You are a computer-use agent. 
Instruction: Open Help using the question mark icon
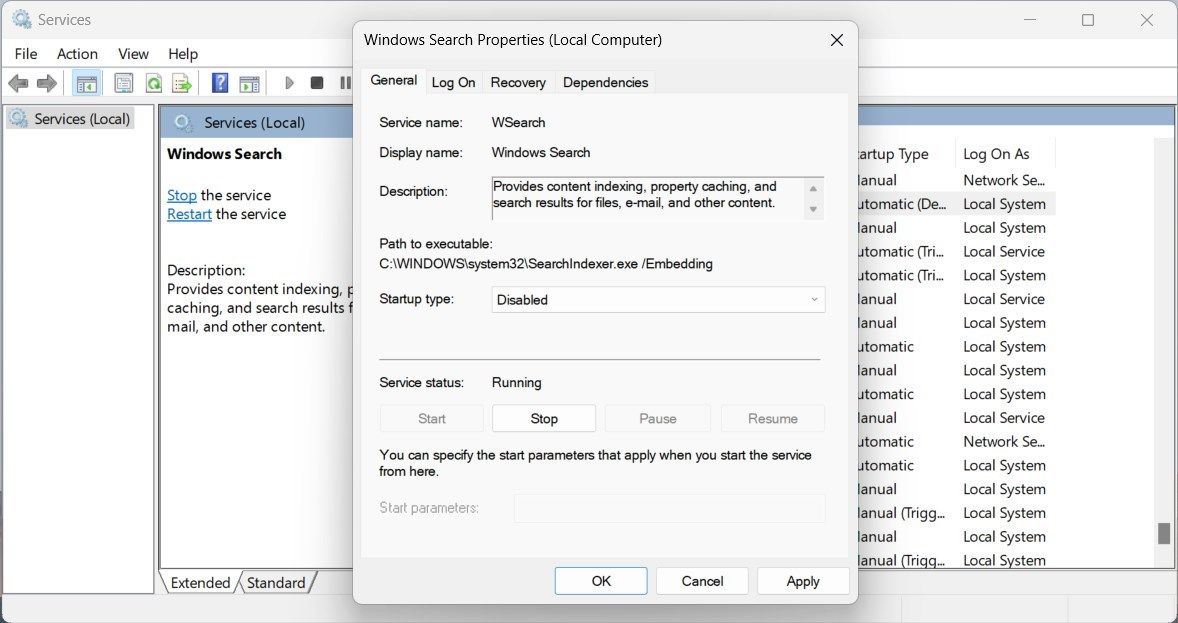pos(219,82)
